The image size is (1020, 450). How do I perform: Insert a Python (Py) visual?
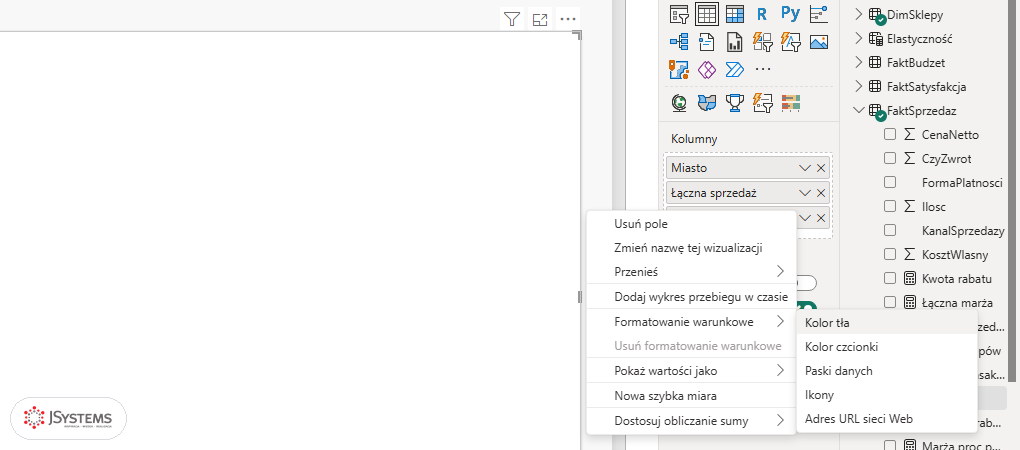click(790, 14)
